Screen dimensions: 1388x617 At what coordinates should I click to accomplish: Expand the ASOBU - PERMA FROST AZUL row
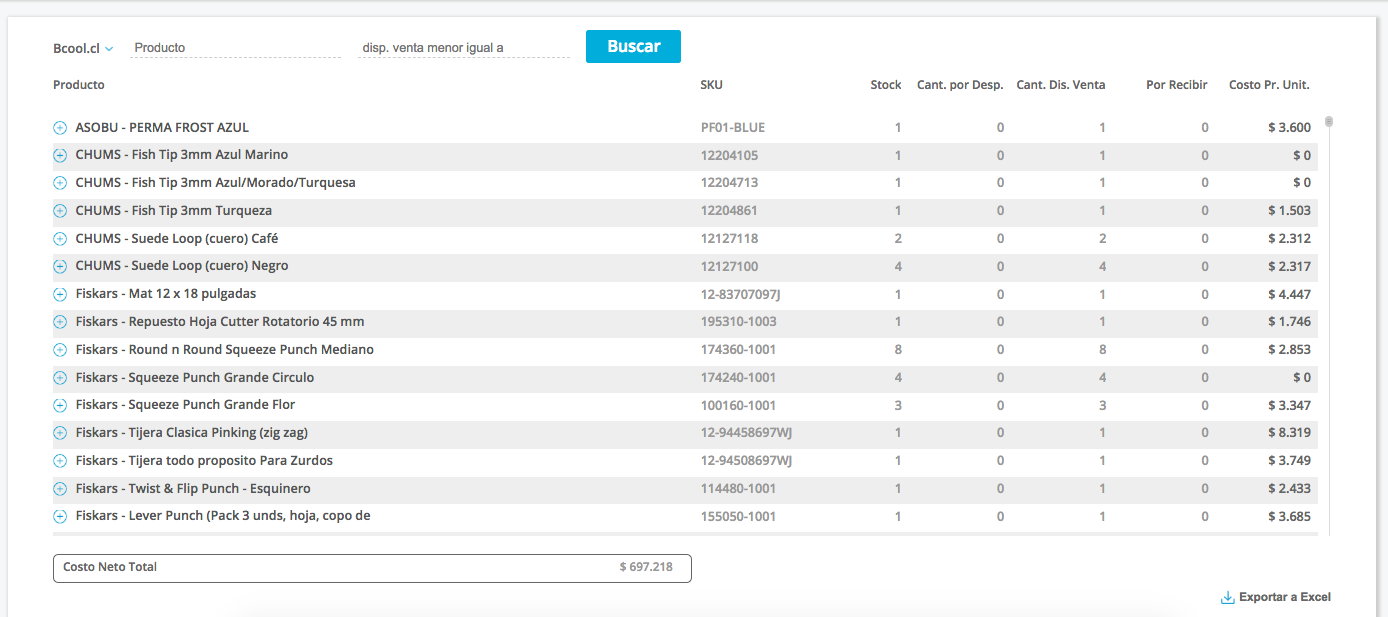59,128
